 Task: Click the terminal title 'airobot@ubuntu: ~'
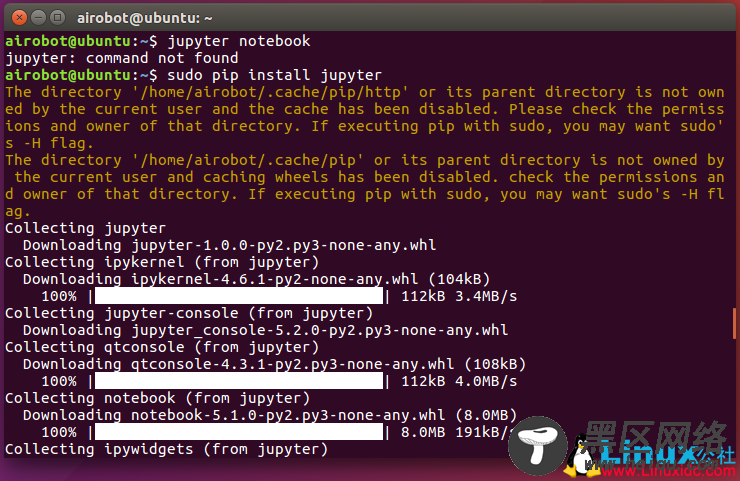click(144, 18)
